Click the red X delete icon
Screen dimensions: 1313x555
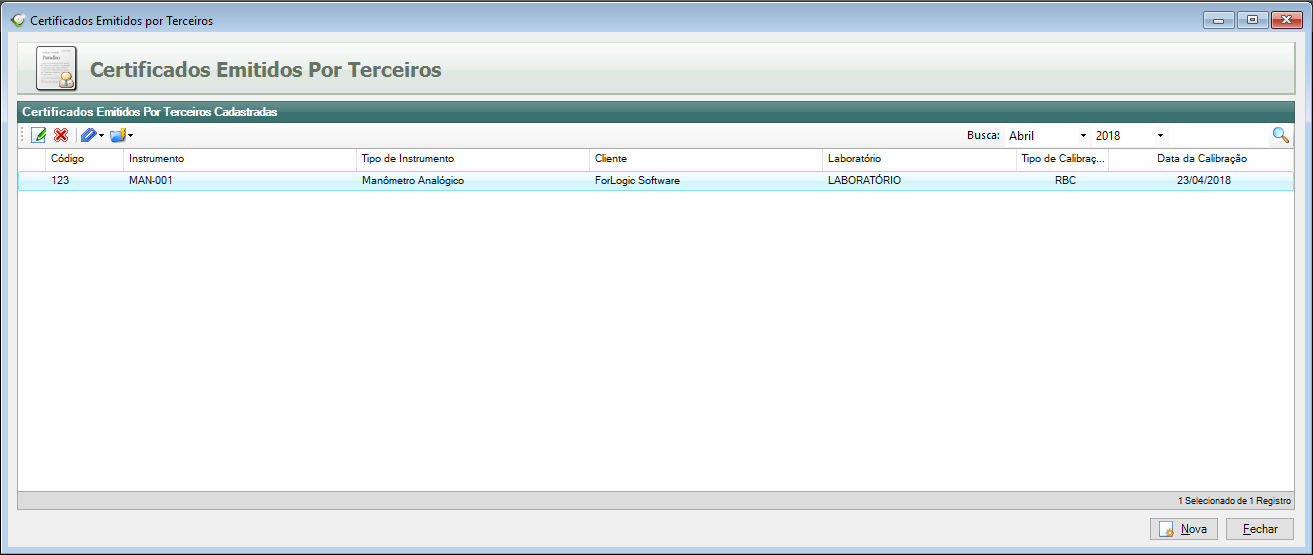coord(61,135)
